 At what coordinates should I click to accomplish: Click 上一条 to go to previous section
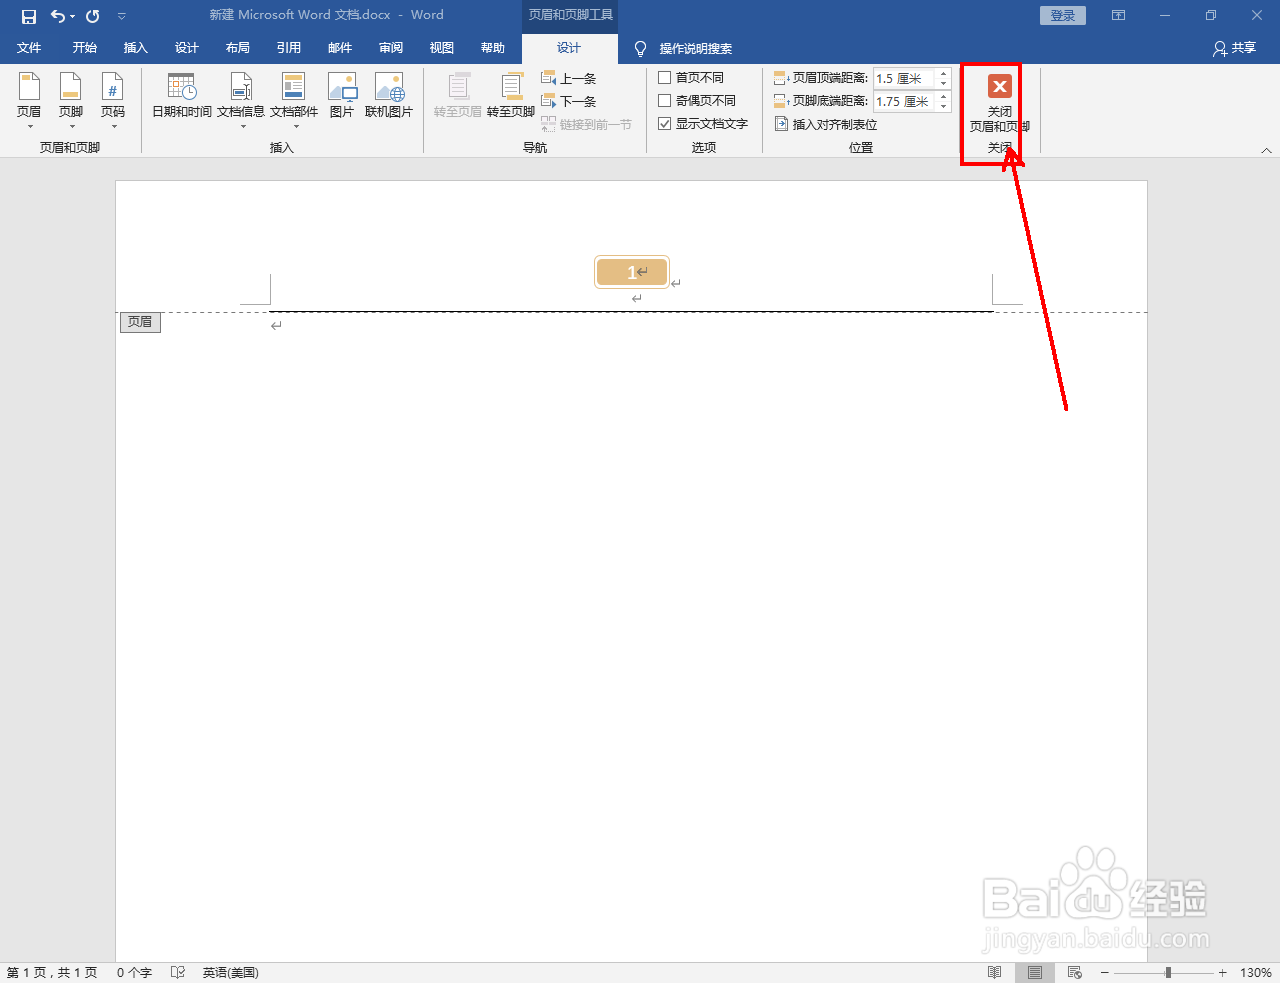click(x=569, y=77)
